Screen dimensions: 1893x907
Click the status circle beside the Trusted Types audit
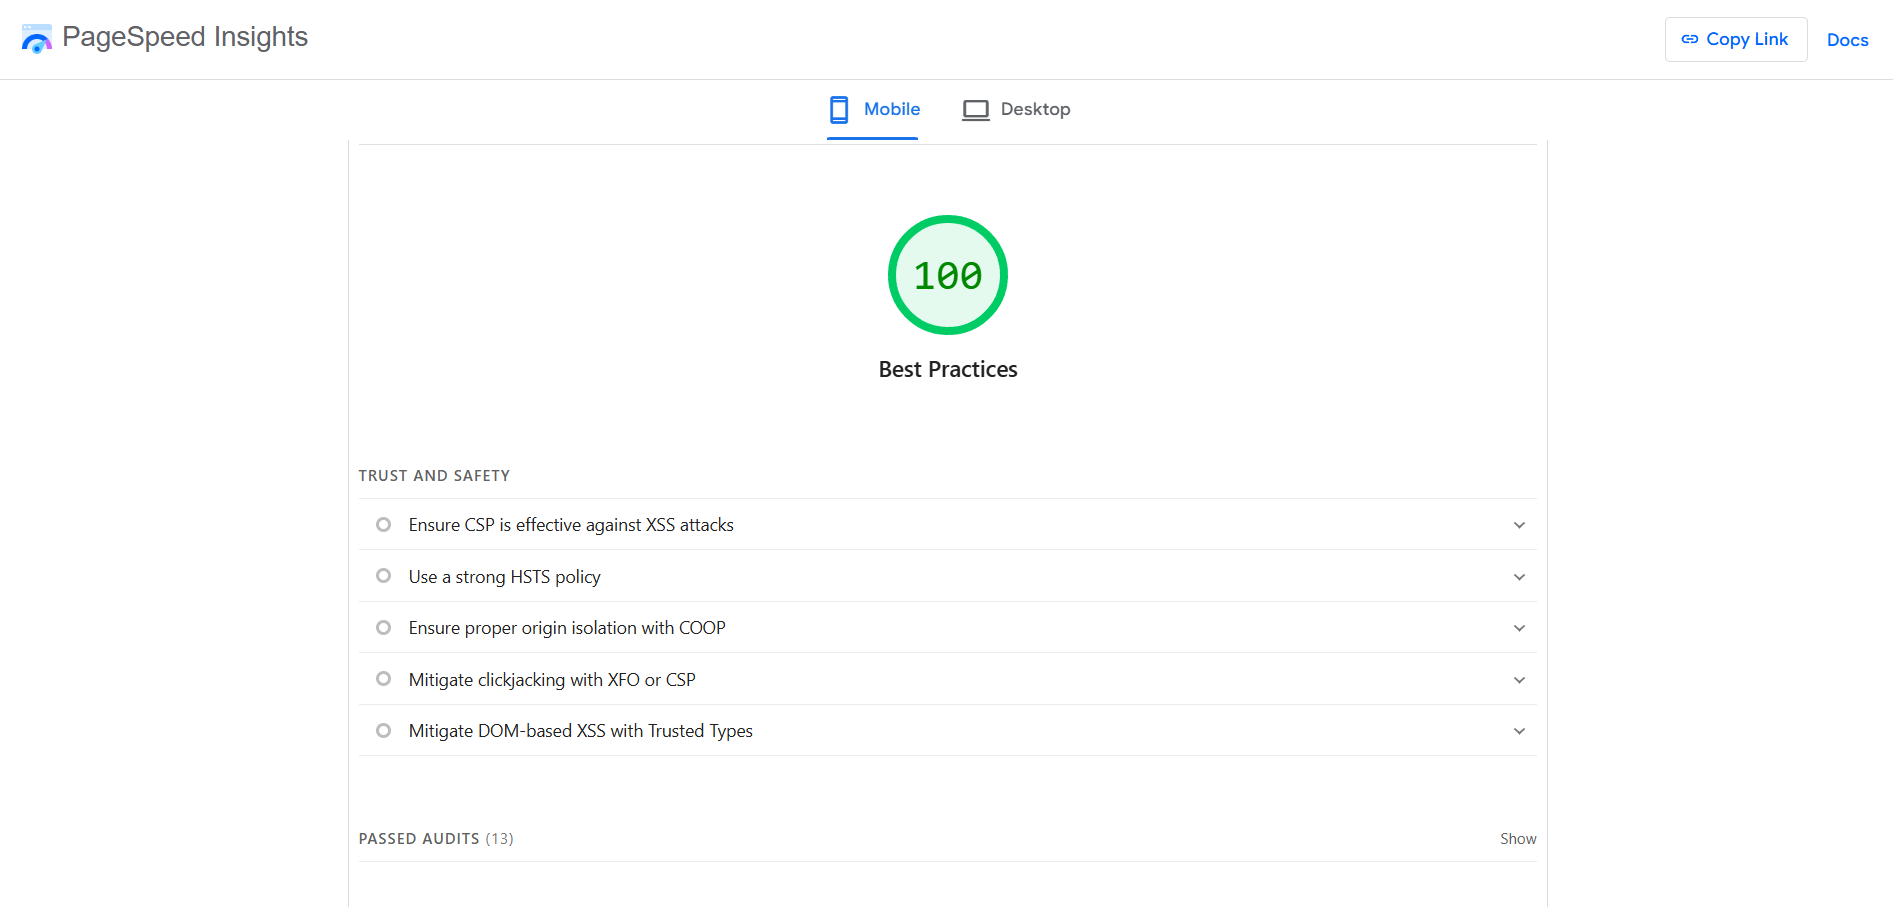[383, 730]
